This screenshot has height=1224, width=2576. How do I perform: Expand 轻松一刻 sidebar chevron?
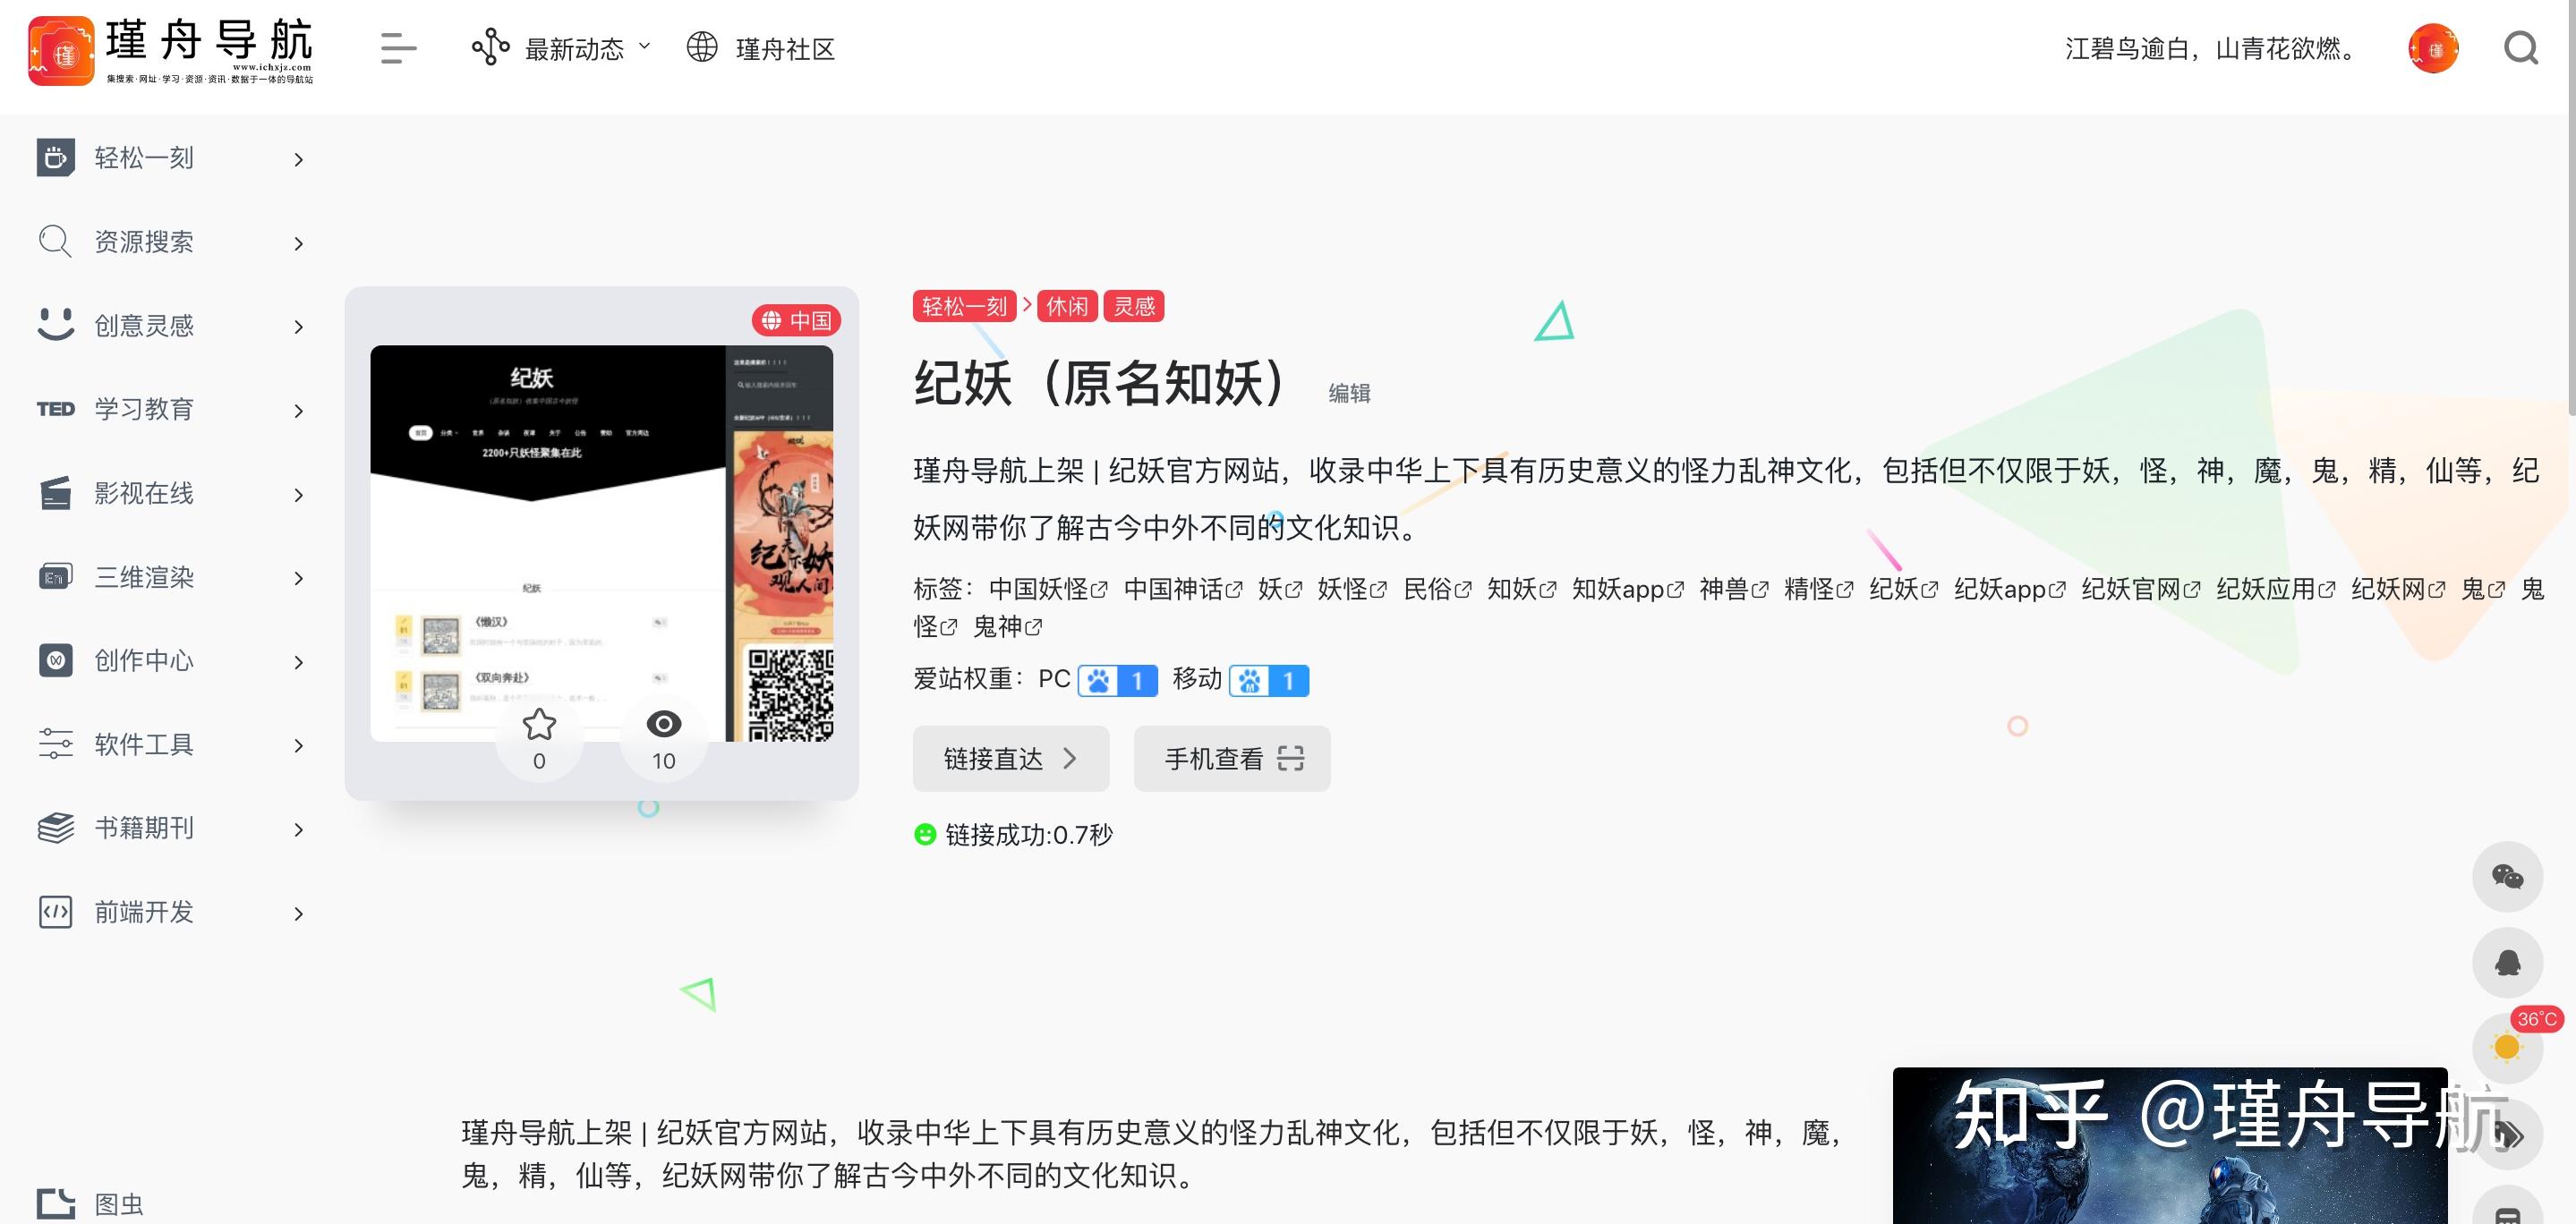pos(298,159)
